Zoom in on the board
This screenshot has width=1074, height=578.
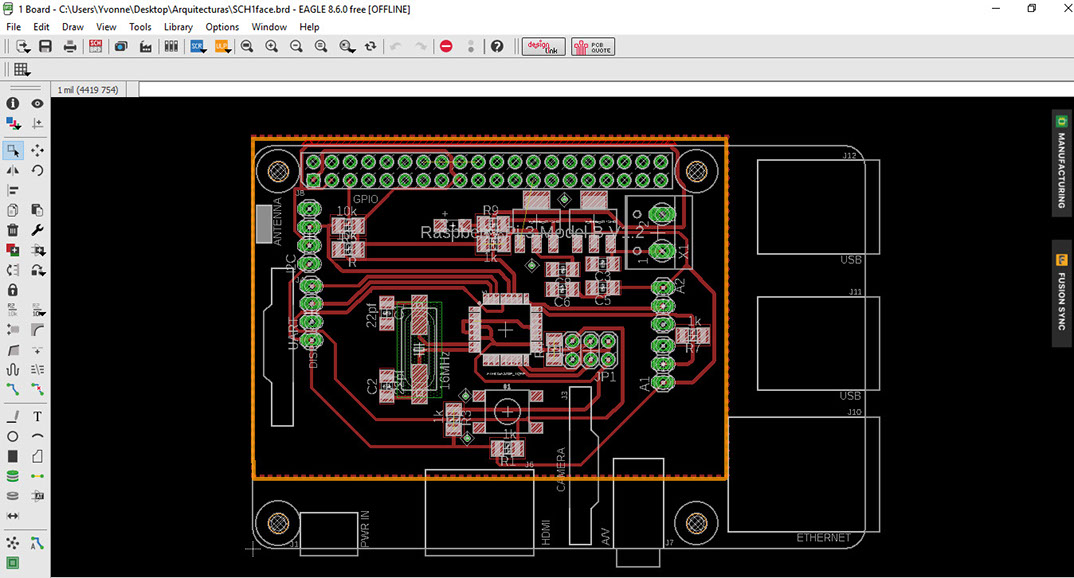click(x=272, y=47)
